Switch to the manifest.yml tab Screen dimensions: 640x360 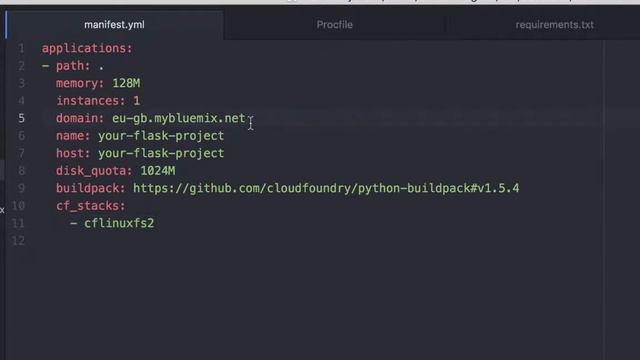point(114,25)
